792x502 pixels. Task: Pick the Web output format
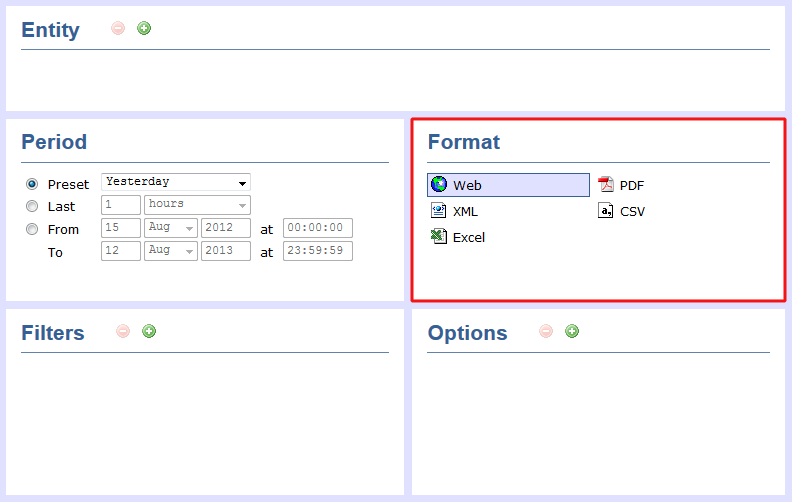tap(508, 185)
